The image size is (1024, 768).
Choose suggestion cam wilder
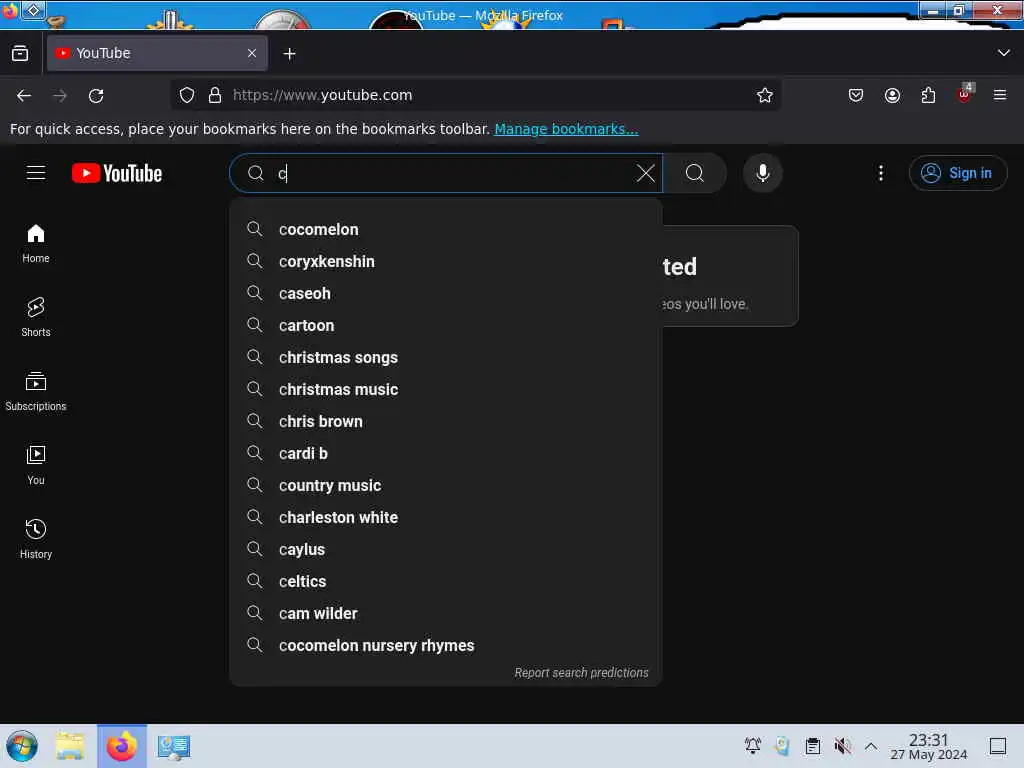446,613
